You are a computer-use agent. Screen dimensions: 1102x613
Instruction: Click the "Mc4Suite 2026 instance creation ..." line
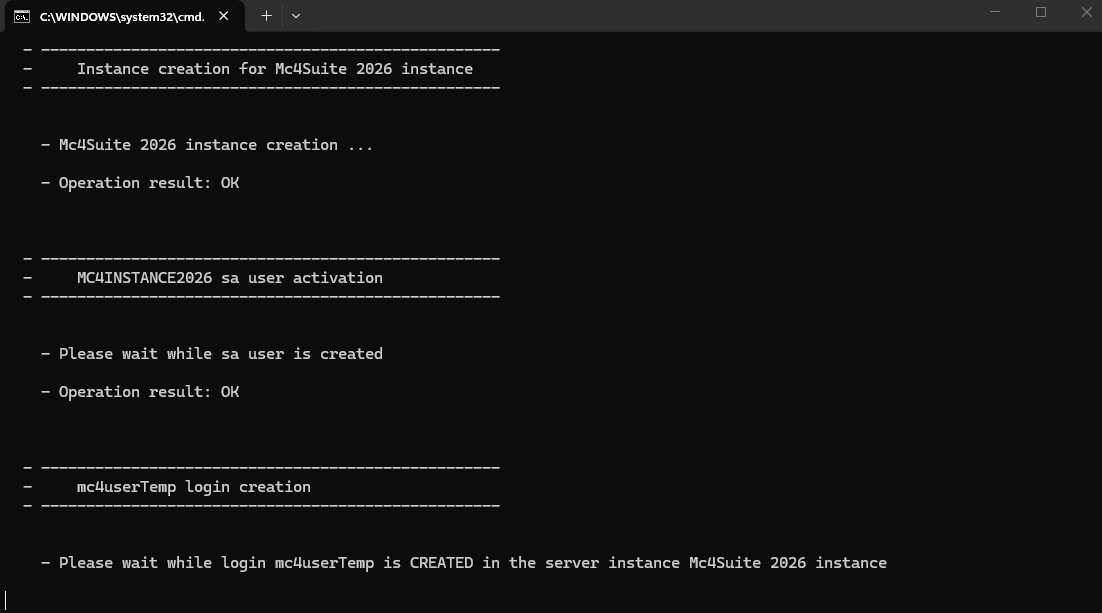pos(215,145)
